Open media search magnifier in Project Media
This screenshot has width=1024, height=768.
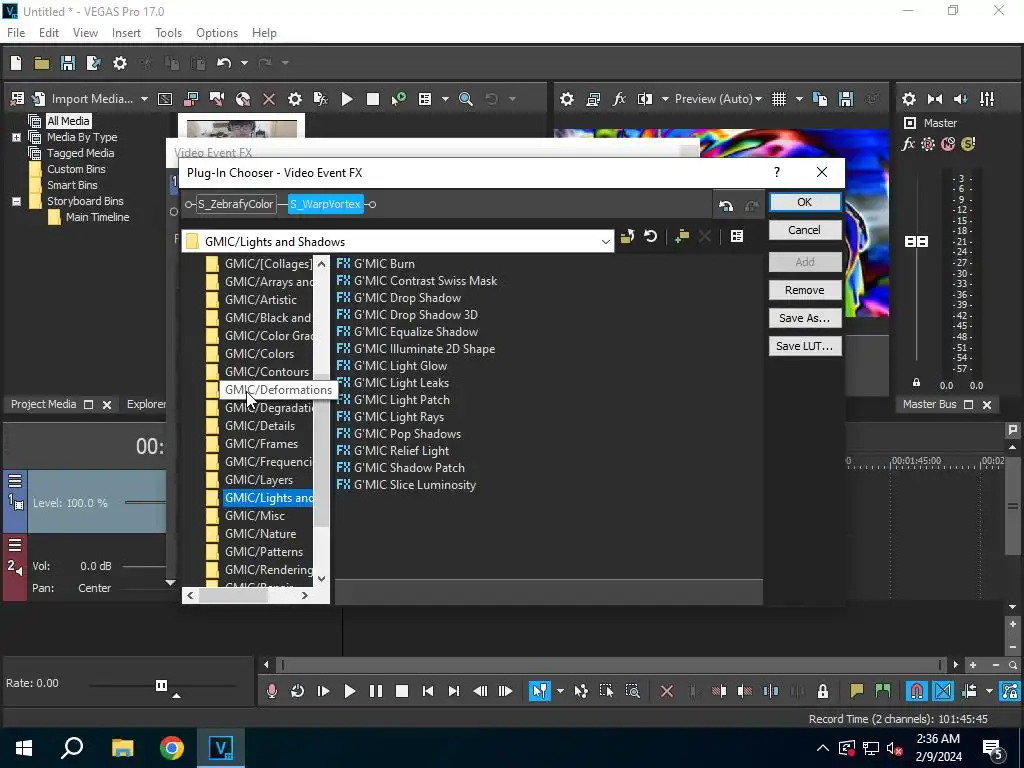[x=466, y=99]
